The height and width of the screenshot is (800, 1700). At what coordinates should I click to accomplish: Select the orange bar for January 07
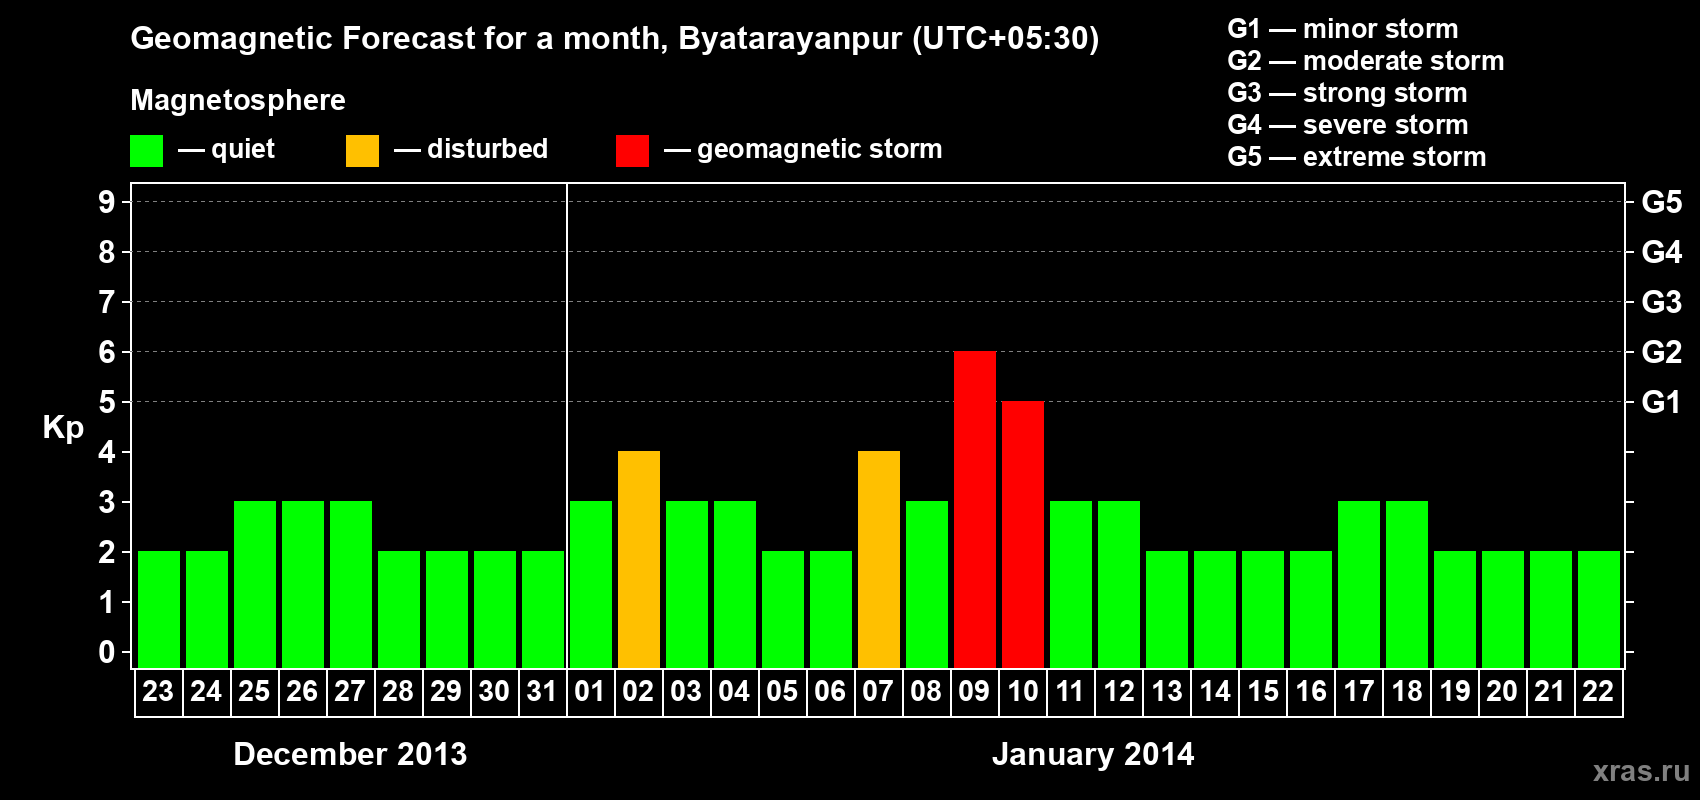coord(879,559)
